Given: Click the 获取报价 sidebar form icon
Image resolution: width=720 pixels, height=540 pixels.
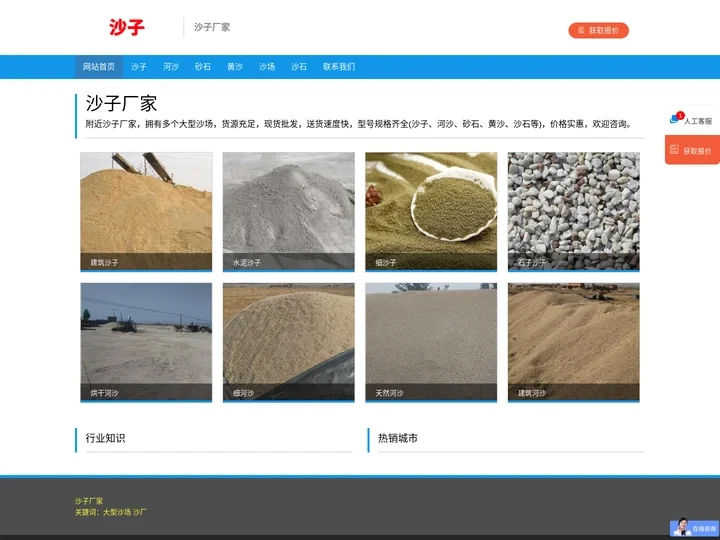Looking at the screenshot, I should 675,150.
